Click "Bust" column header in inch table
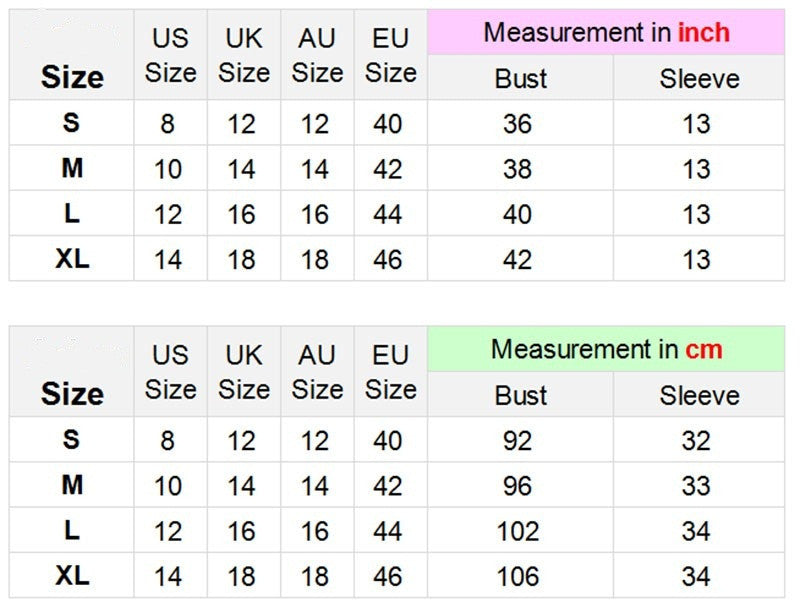800x608 pixels. point(521,79)
